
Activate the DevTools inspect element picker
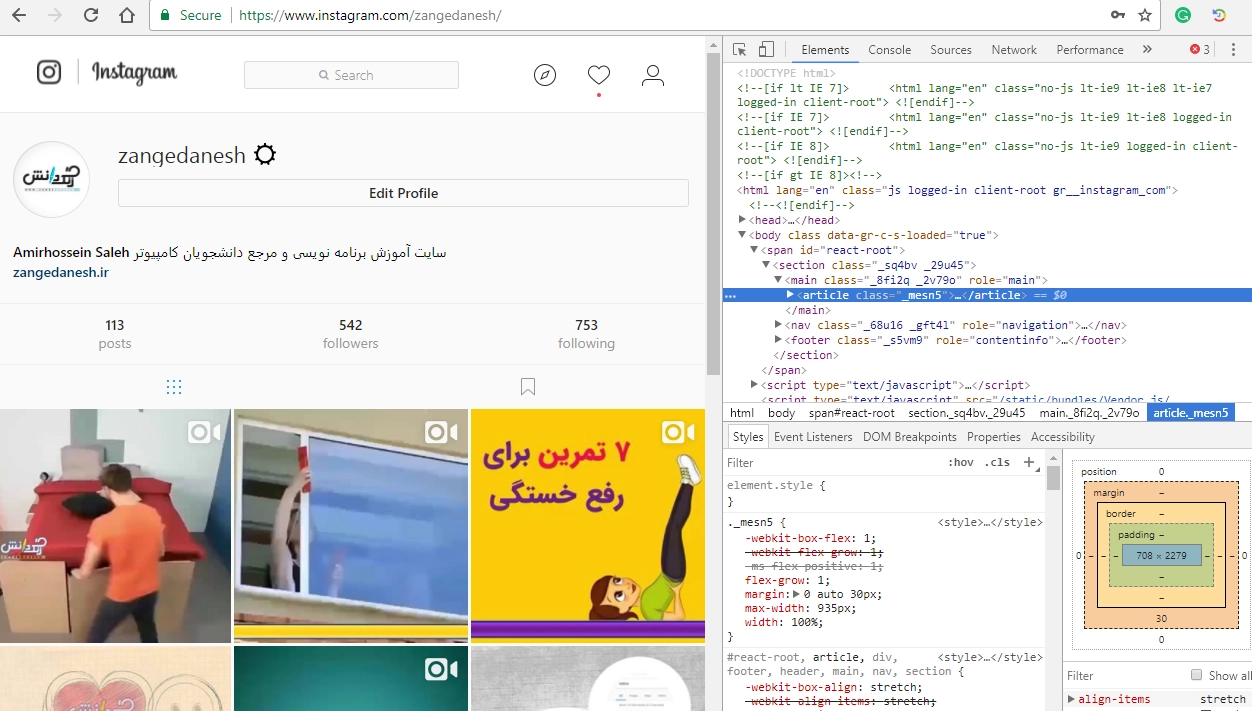[740, 50]
